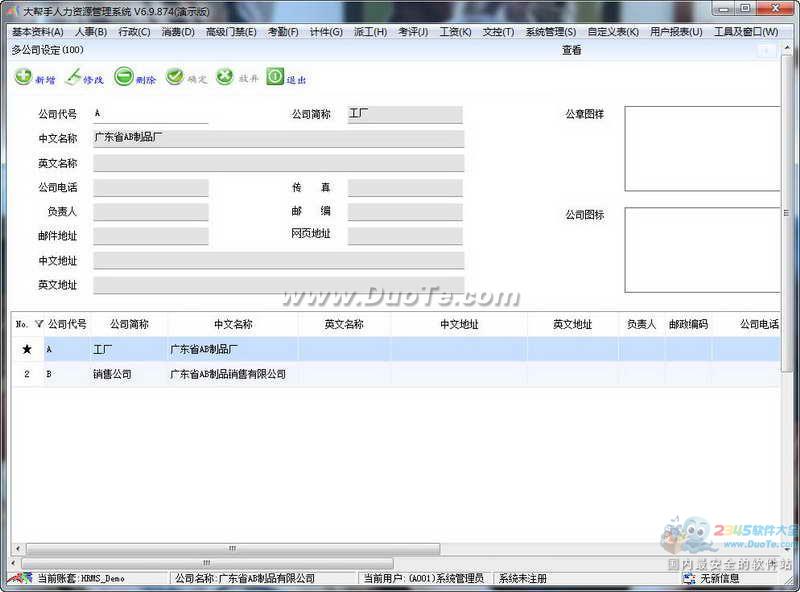Click the 退出 (Exit) power icon
800x592 pixels.
pos(275,77)
